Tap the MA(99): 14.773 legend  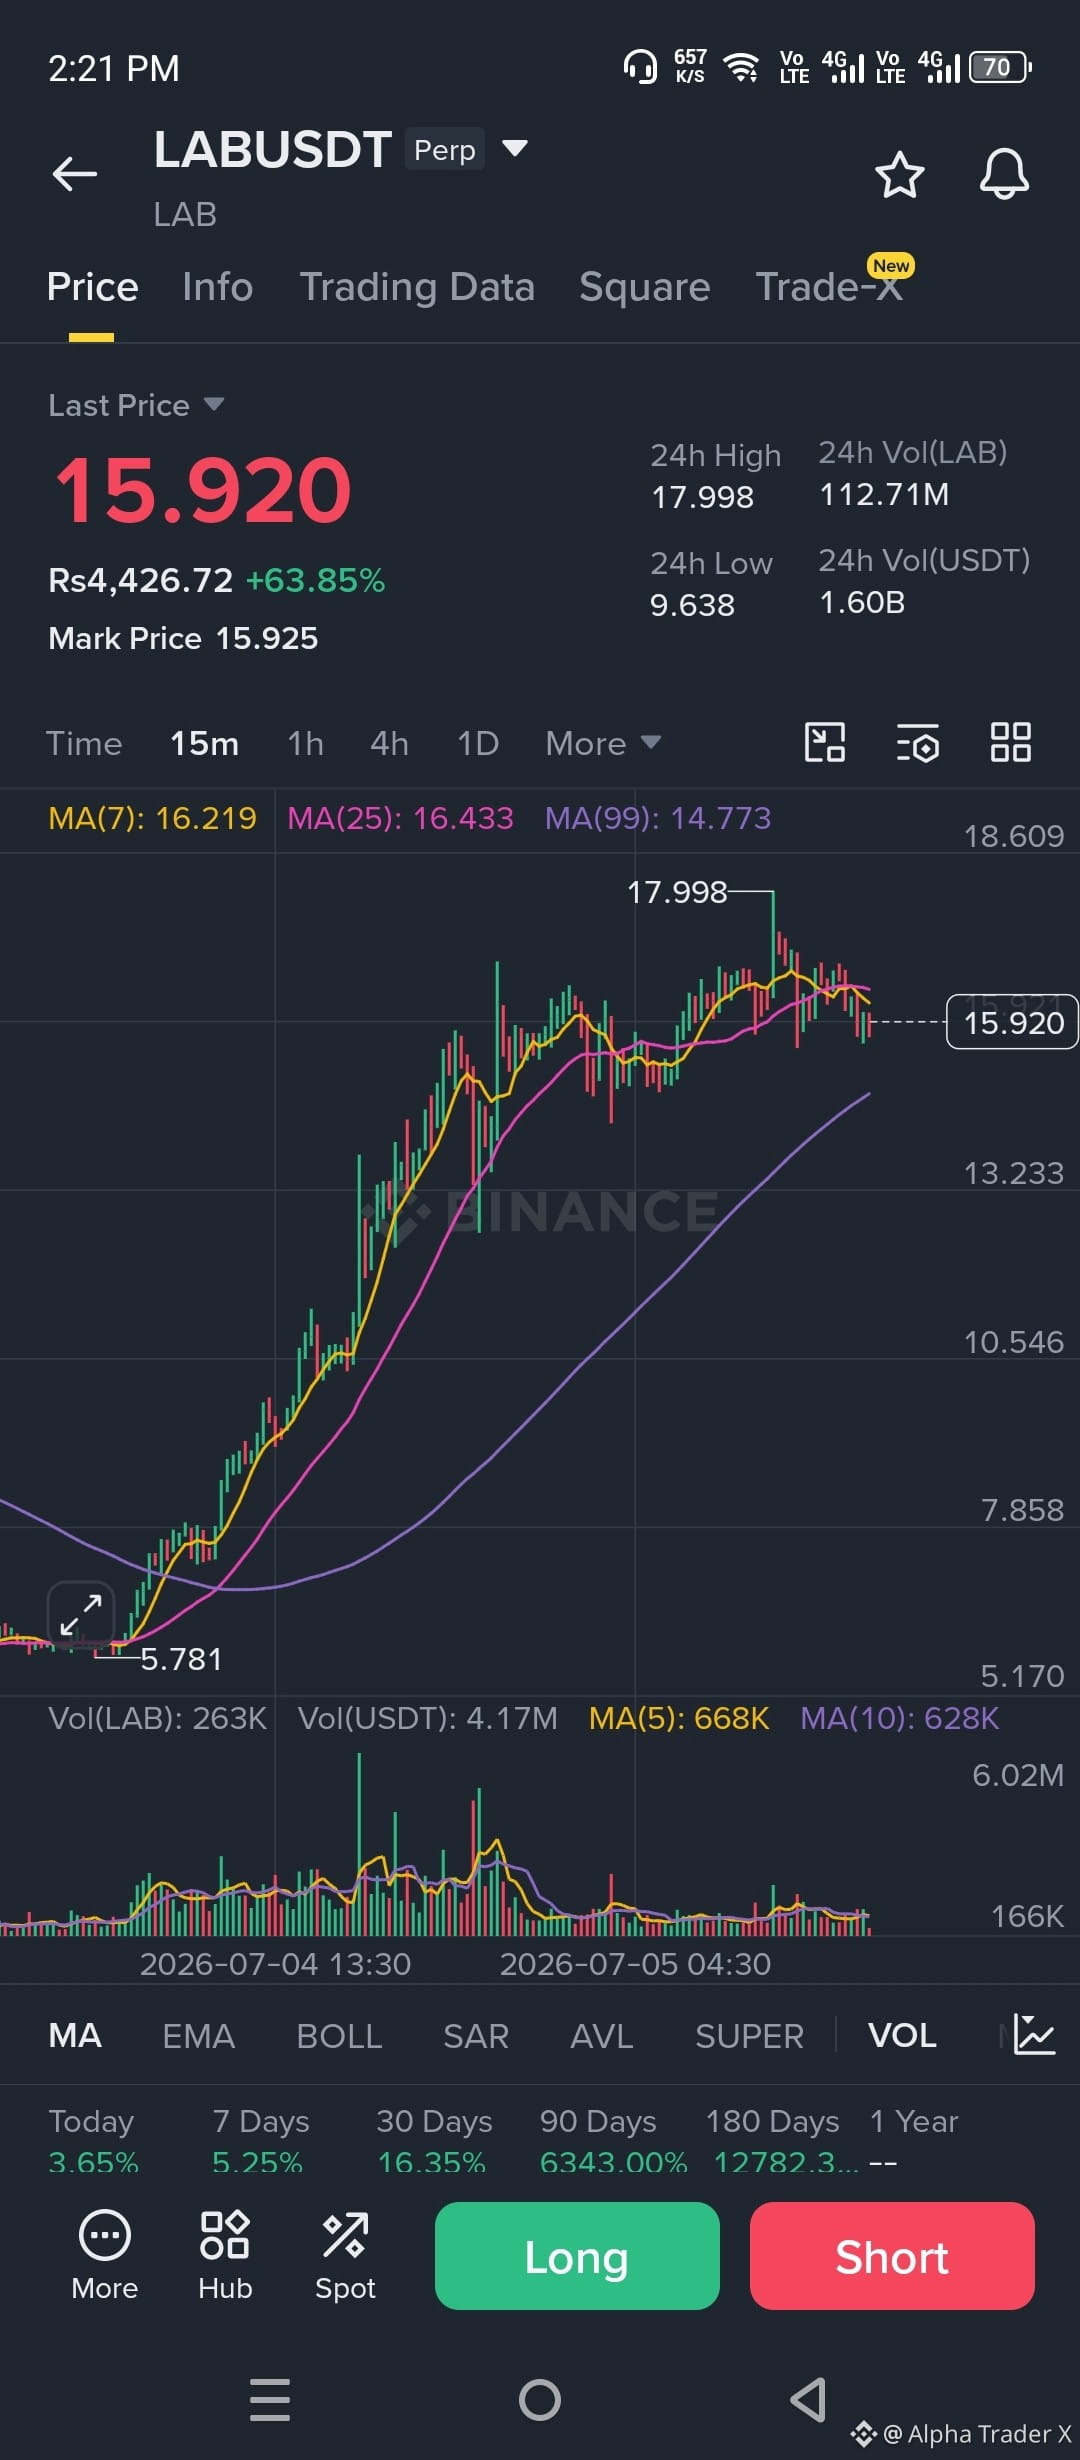coord(658,818)
